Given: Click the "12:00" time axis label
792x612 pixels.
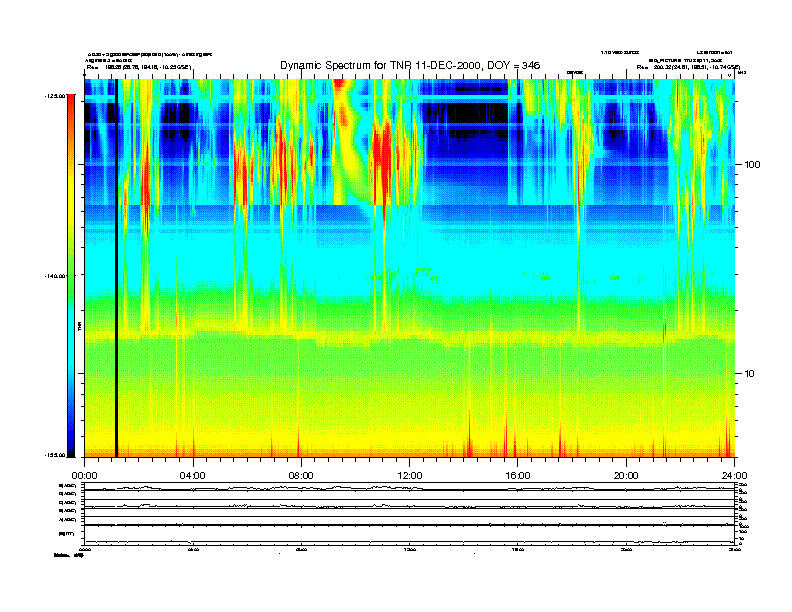Looking at the screenshot, I should coord(410,476).
